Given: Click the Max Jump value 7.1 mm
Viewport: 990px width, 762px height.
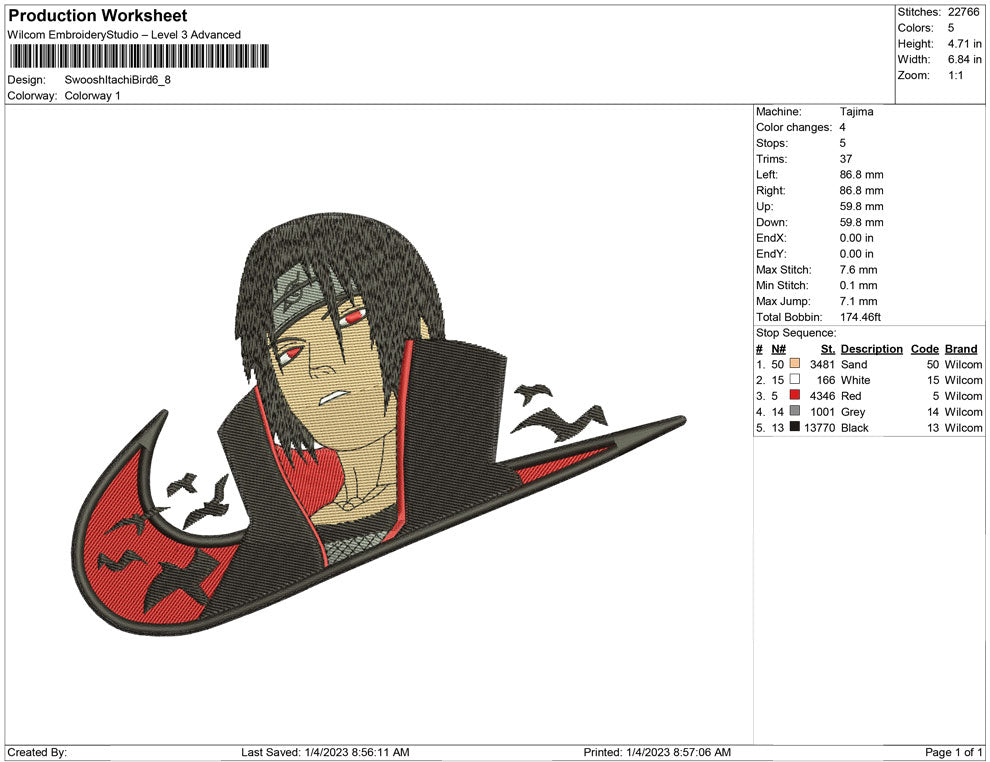Looking at the screenshot, I should coord(858,301).
